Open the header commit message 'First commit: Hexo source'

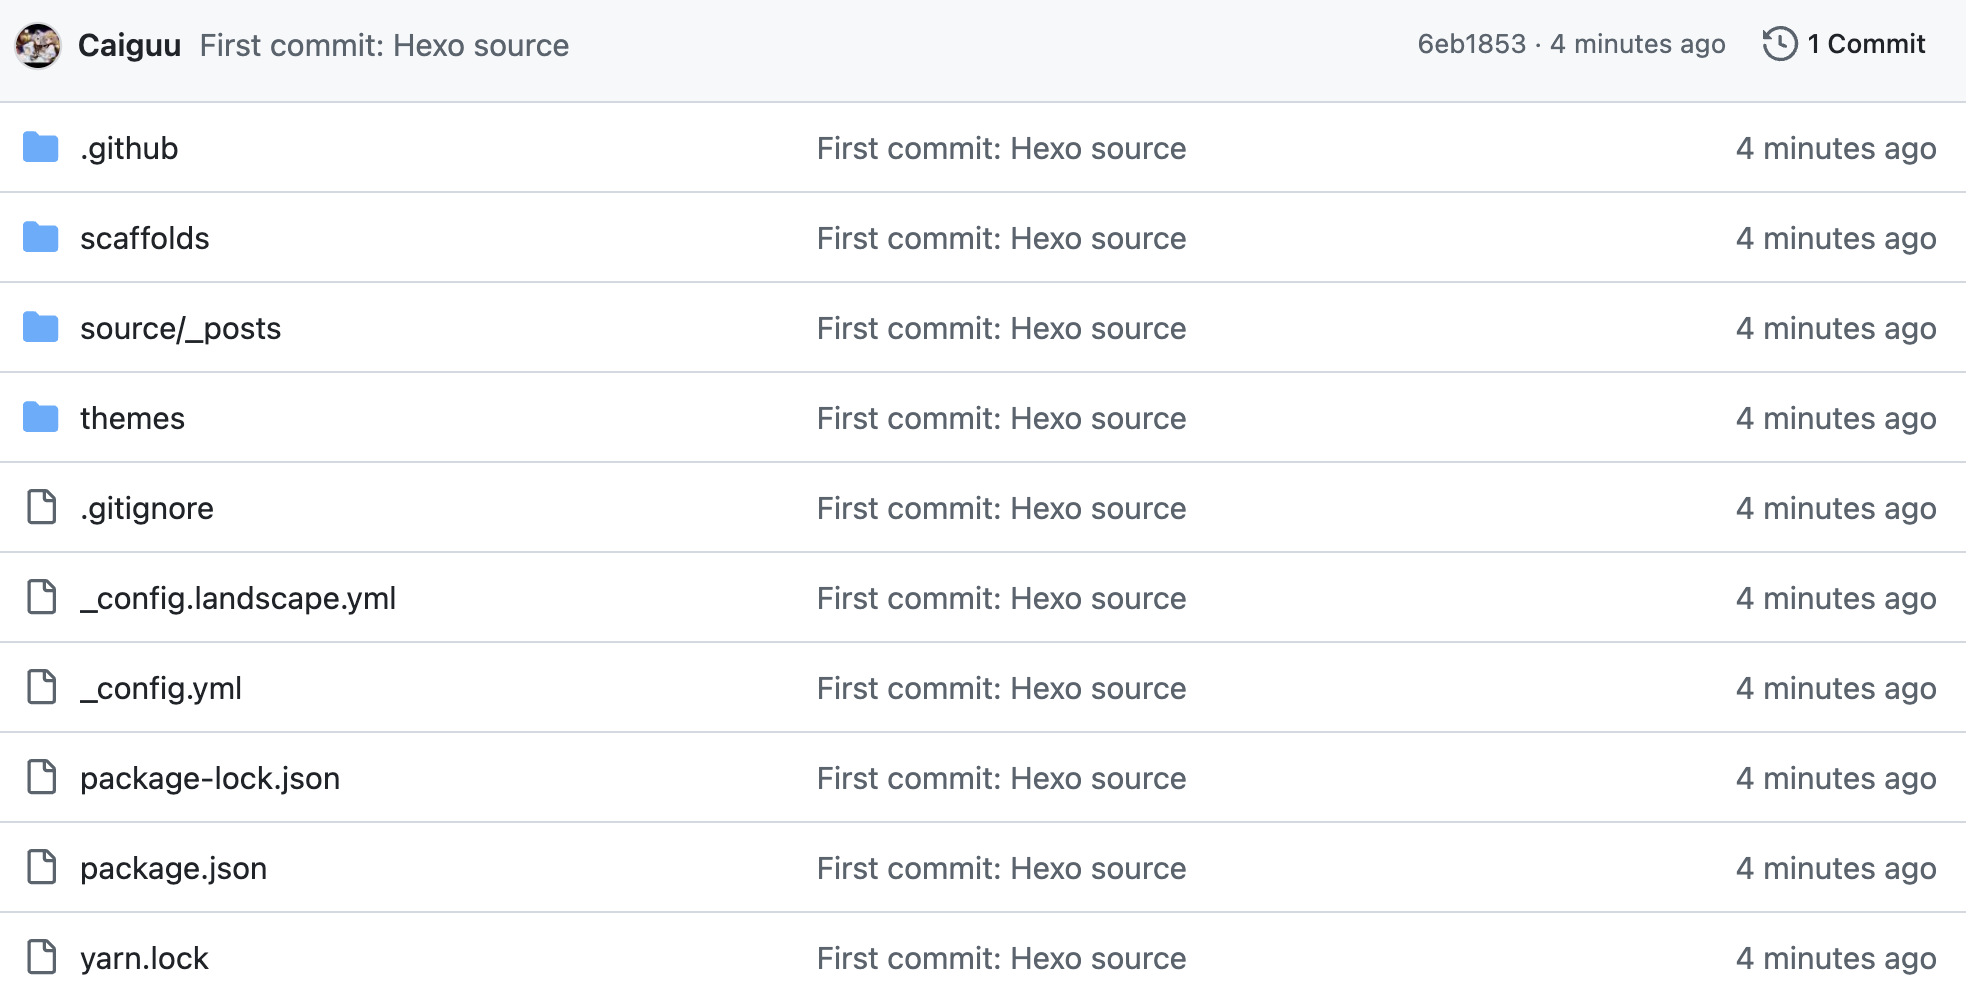(x=384, y=45)
